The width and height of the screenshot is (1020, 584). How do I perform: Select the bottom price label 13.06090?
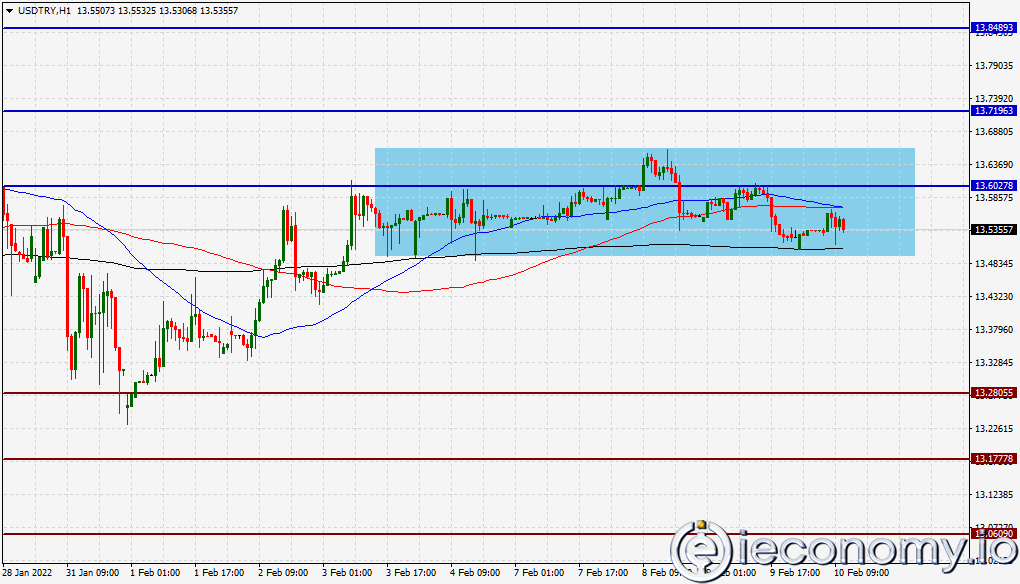coord(994,534)
